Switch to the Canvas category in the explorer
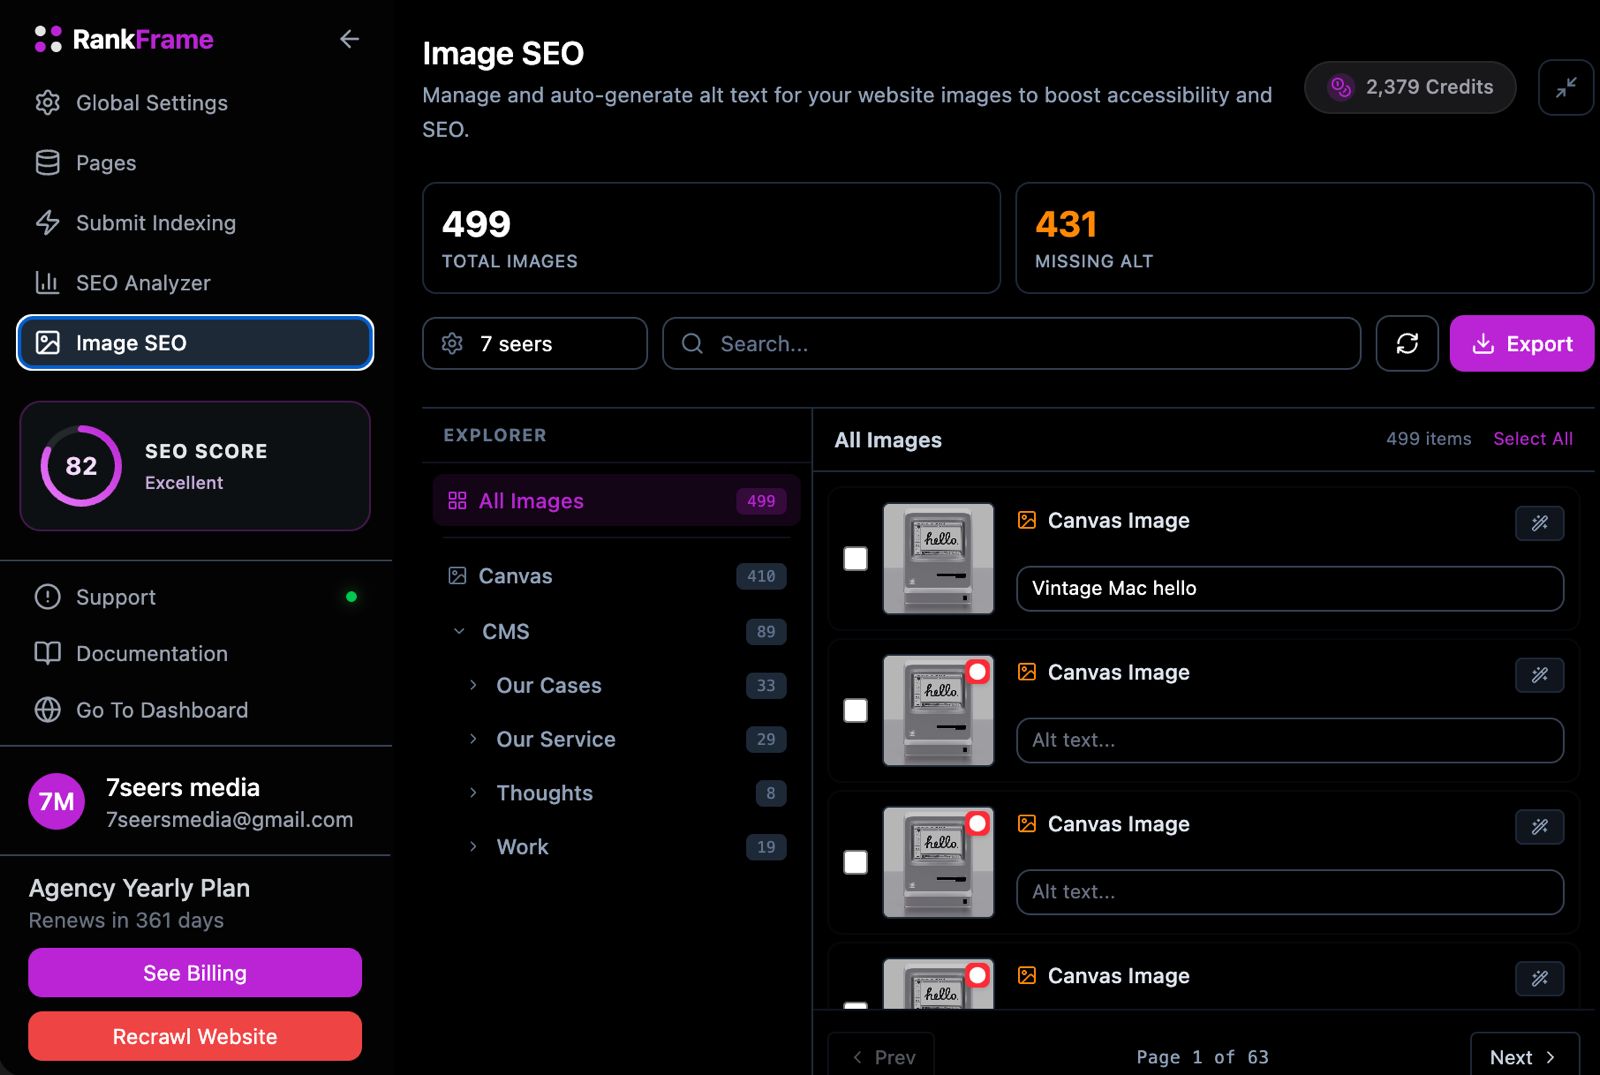Image resolution: width=1600 pixels, height=1075 pixels. tap(516, 576)
